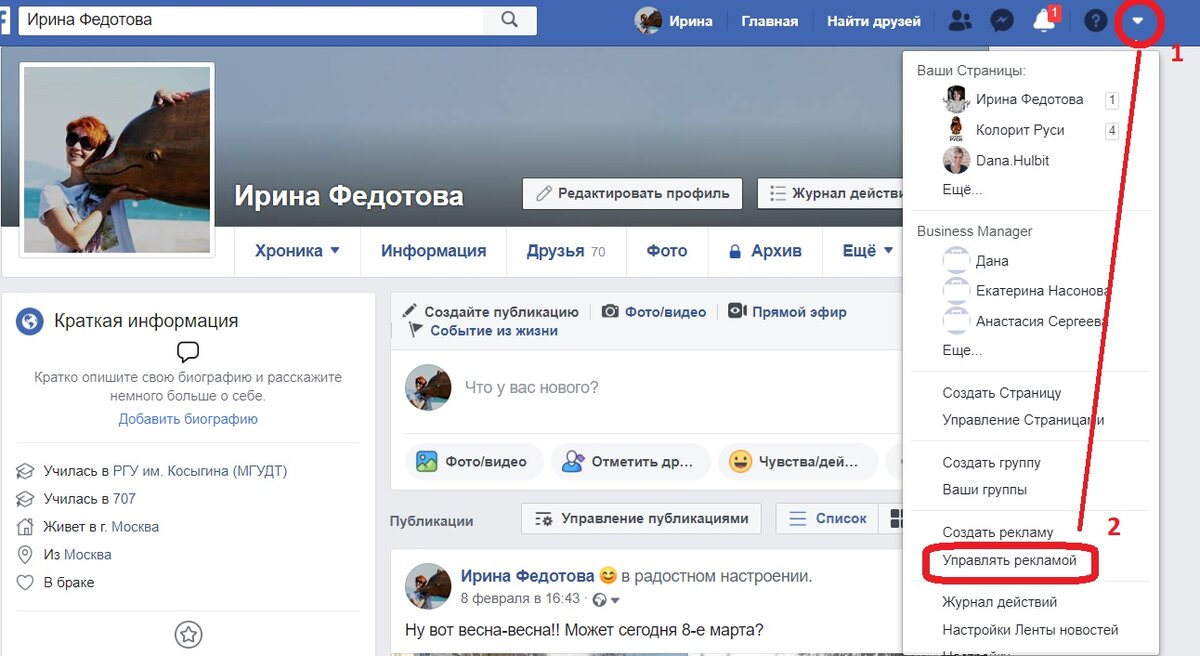Image resolution: width=1200 pixels, height=656 pixels.
Task: Click Добавить биографию link
Action: point(188,419)
